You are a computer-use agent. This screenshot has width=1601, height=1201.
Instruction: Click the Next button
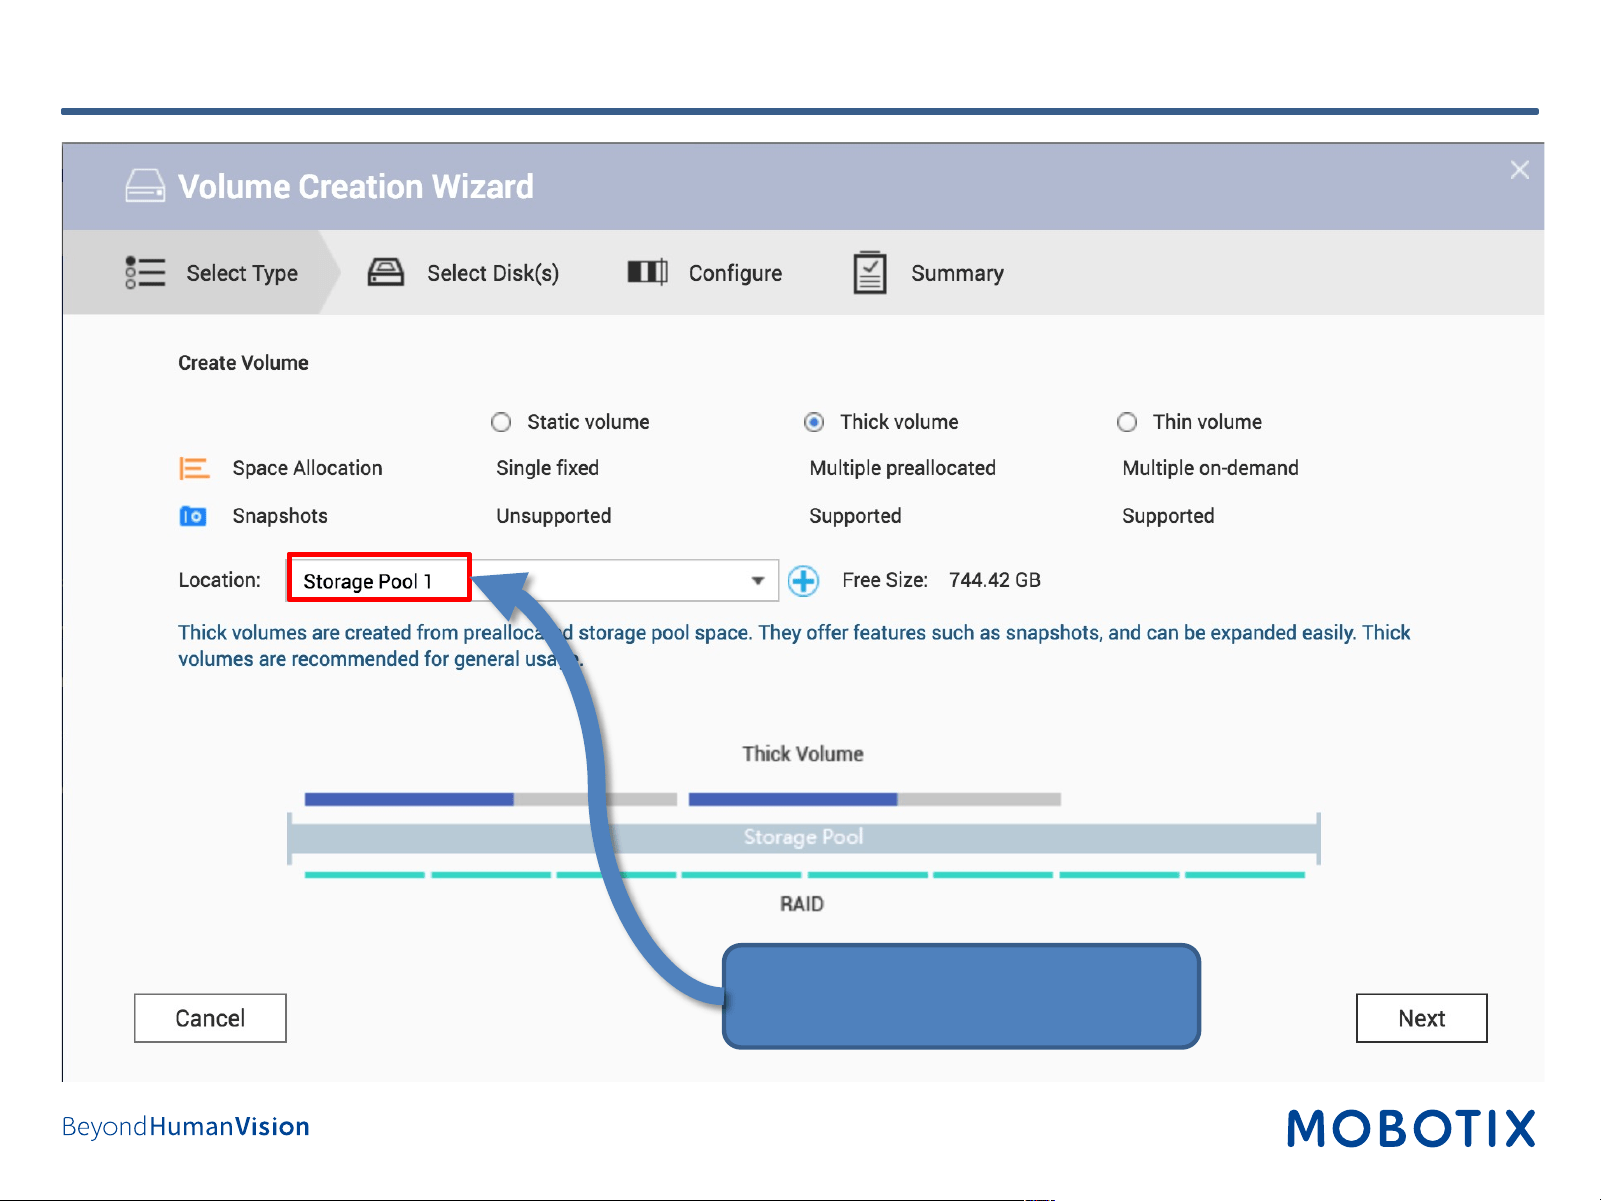[x=1421, y=1018]
